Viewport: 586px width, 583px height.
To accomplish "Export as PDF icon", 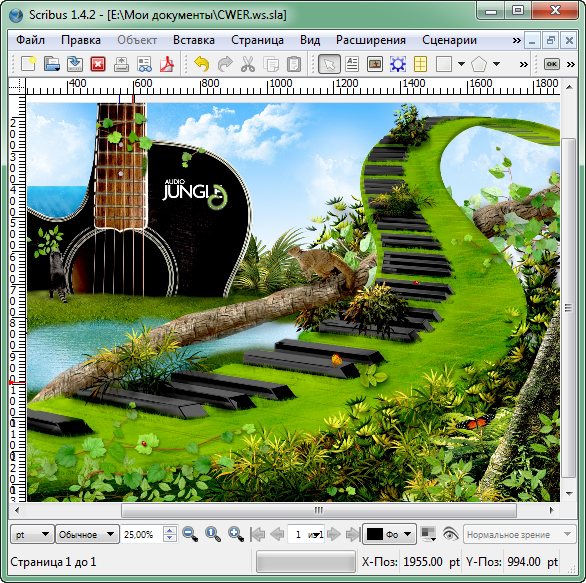I will [x=167, y=64].
